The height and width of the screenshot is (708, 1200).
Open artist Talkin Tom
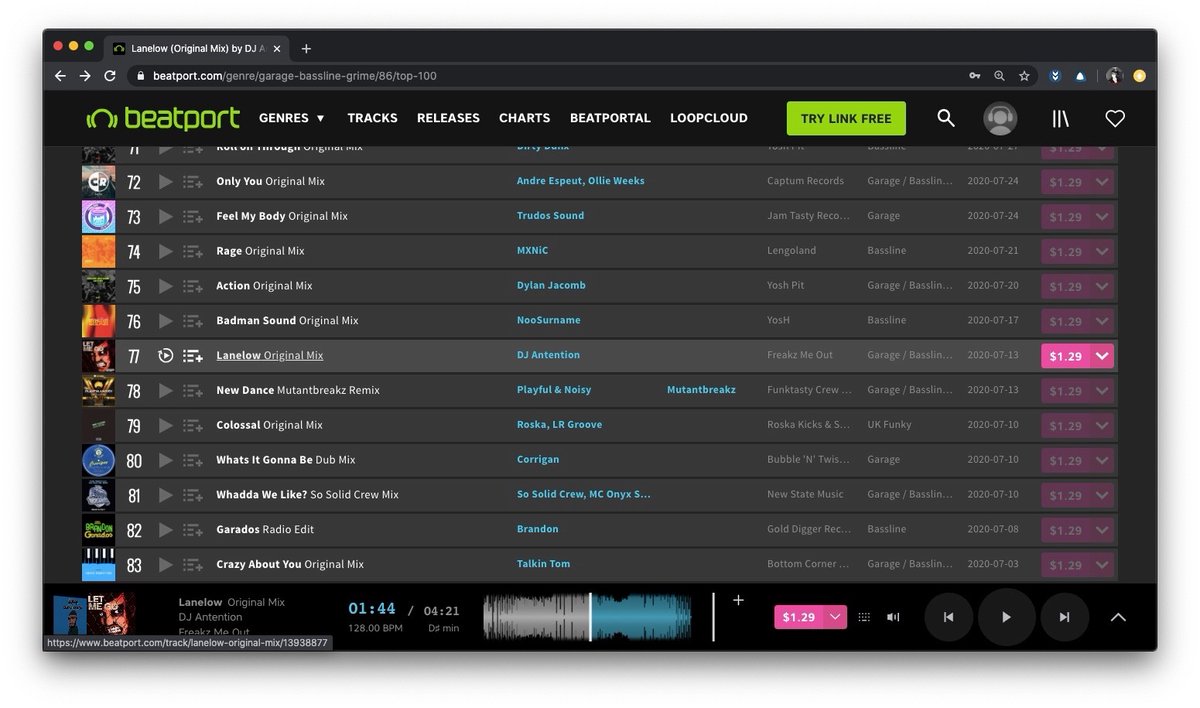[x=543, y=564]
